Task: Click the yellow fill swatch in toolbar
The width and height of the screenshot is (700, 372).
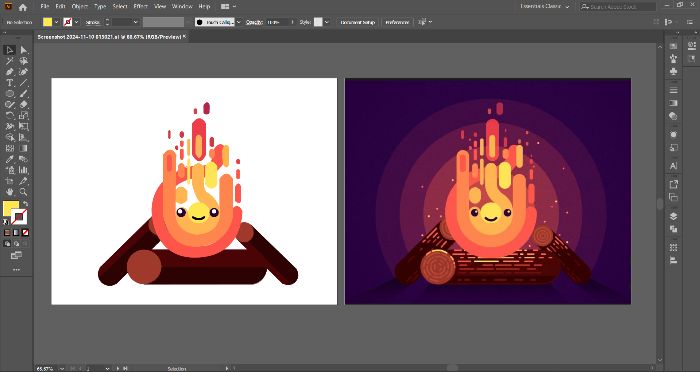Action: (11, 208)
